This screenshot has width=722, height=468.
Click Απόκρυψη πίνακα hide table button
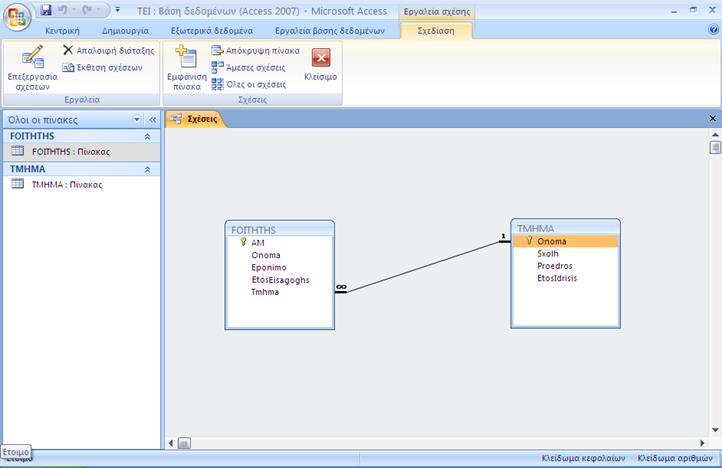click(255, 50)
